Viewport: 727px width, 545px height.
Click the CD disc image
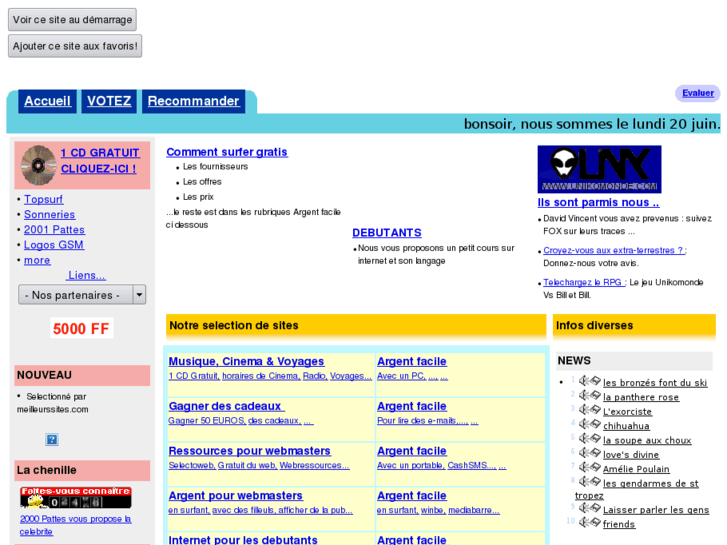pos(38,165)
